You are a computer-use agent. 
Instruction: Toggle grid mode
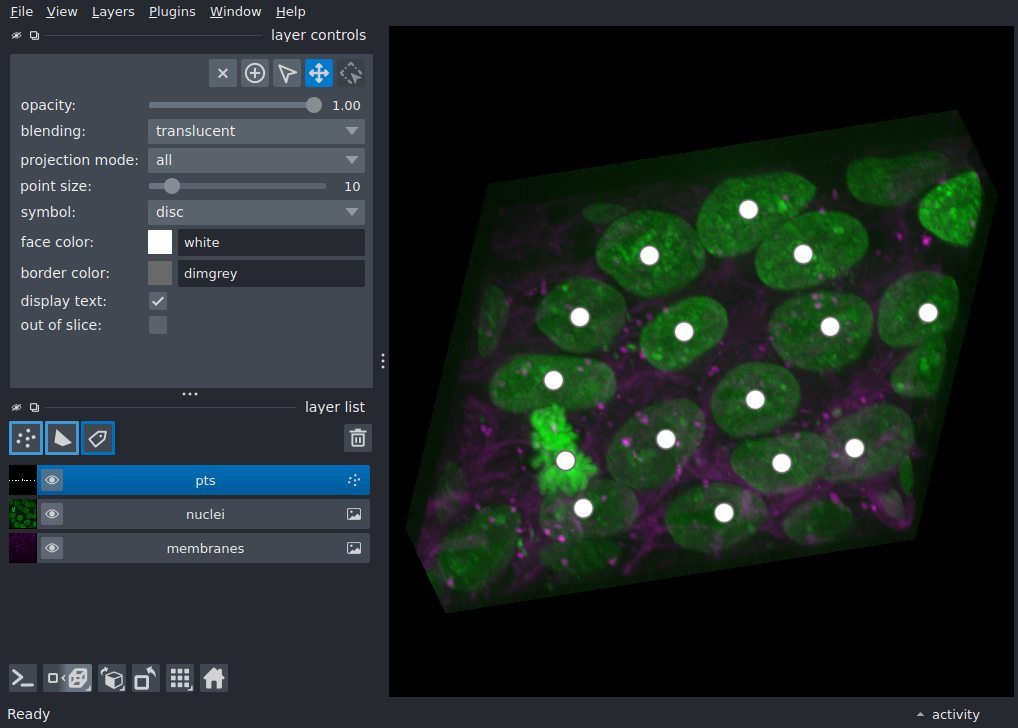coord(180,679)
